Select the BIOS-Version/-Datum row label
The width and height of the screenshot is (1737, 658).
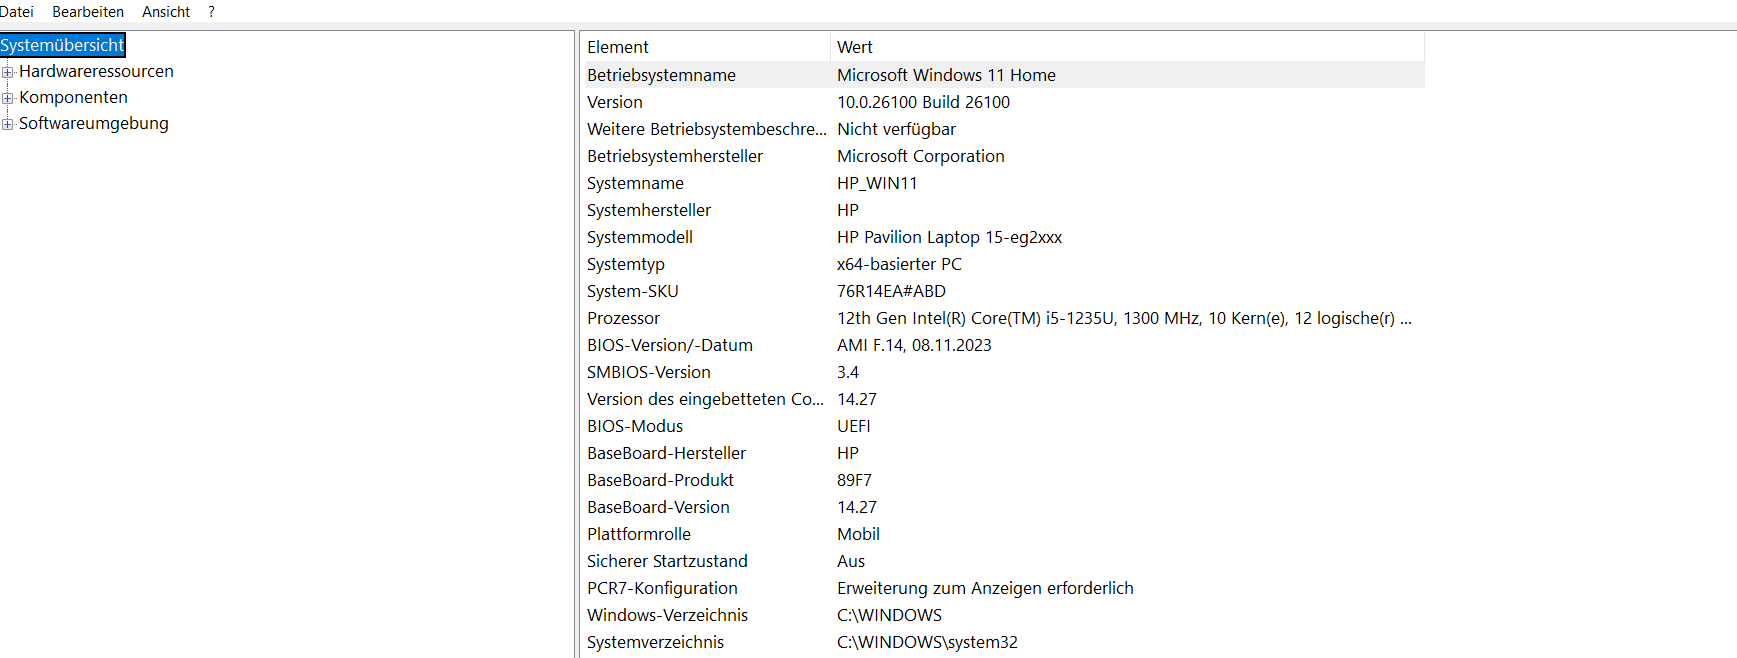click(670, 345)
